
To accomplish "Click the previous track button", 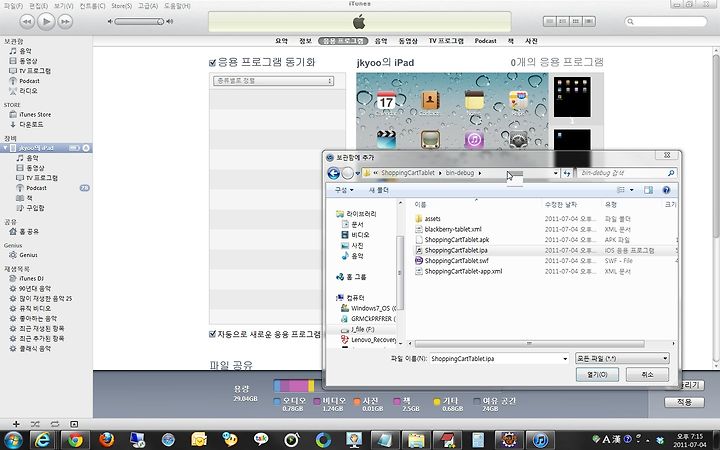I will tap(27, 22).
